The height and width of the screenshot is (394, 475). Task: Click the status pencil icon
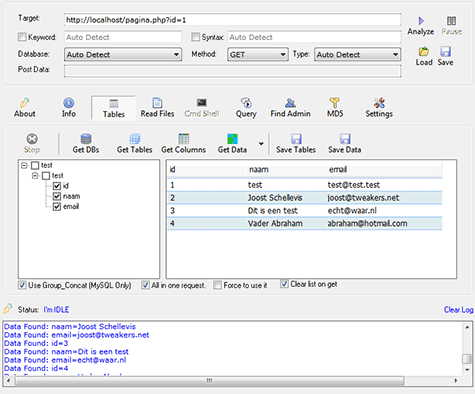tap(8, 309)
